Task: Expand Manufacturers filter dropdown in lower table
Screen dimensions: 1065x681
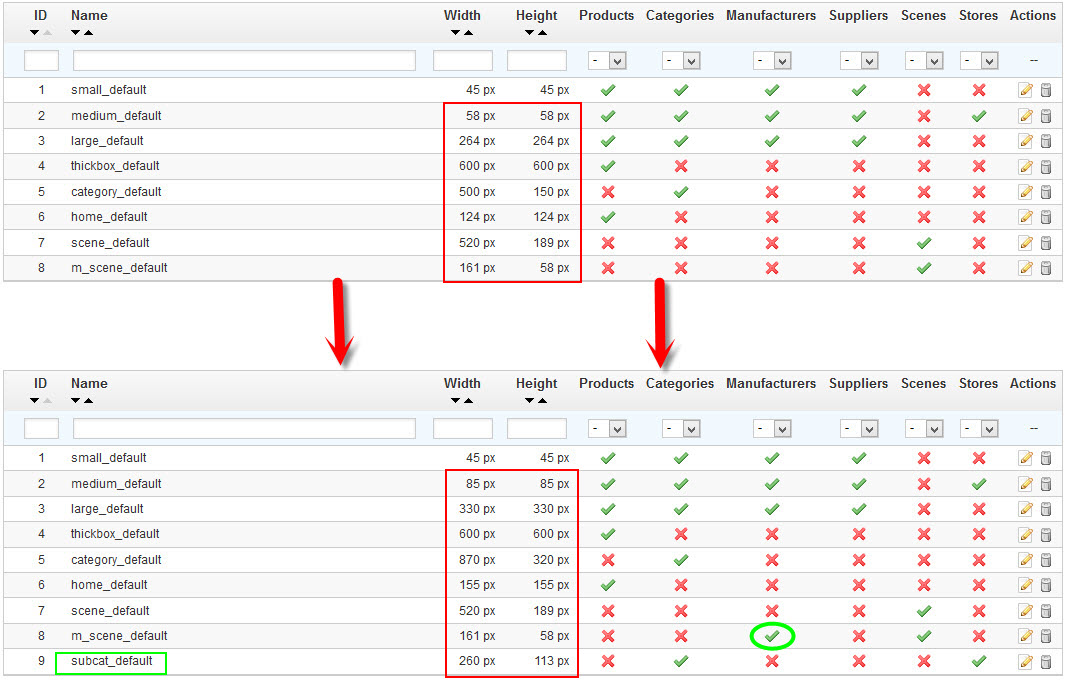Action: (x=771, y=429)
